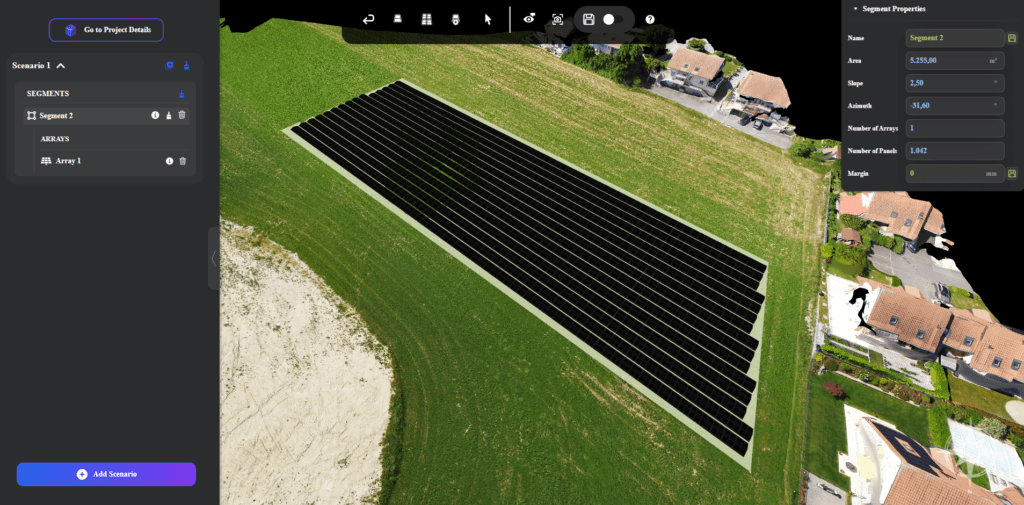Click the floppy disk save icon in toolbar

pos(588,20)
